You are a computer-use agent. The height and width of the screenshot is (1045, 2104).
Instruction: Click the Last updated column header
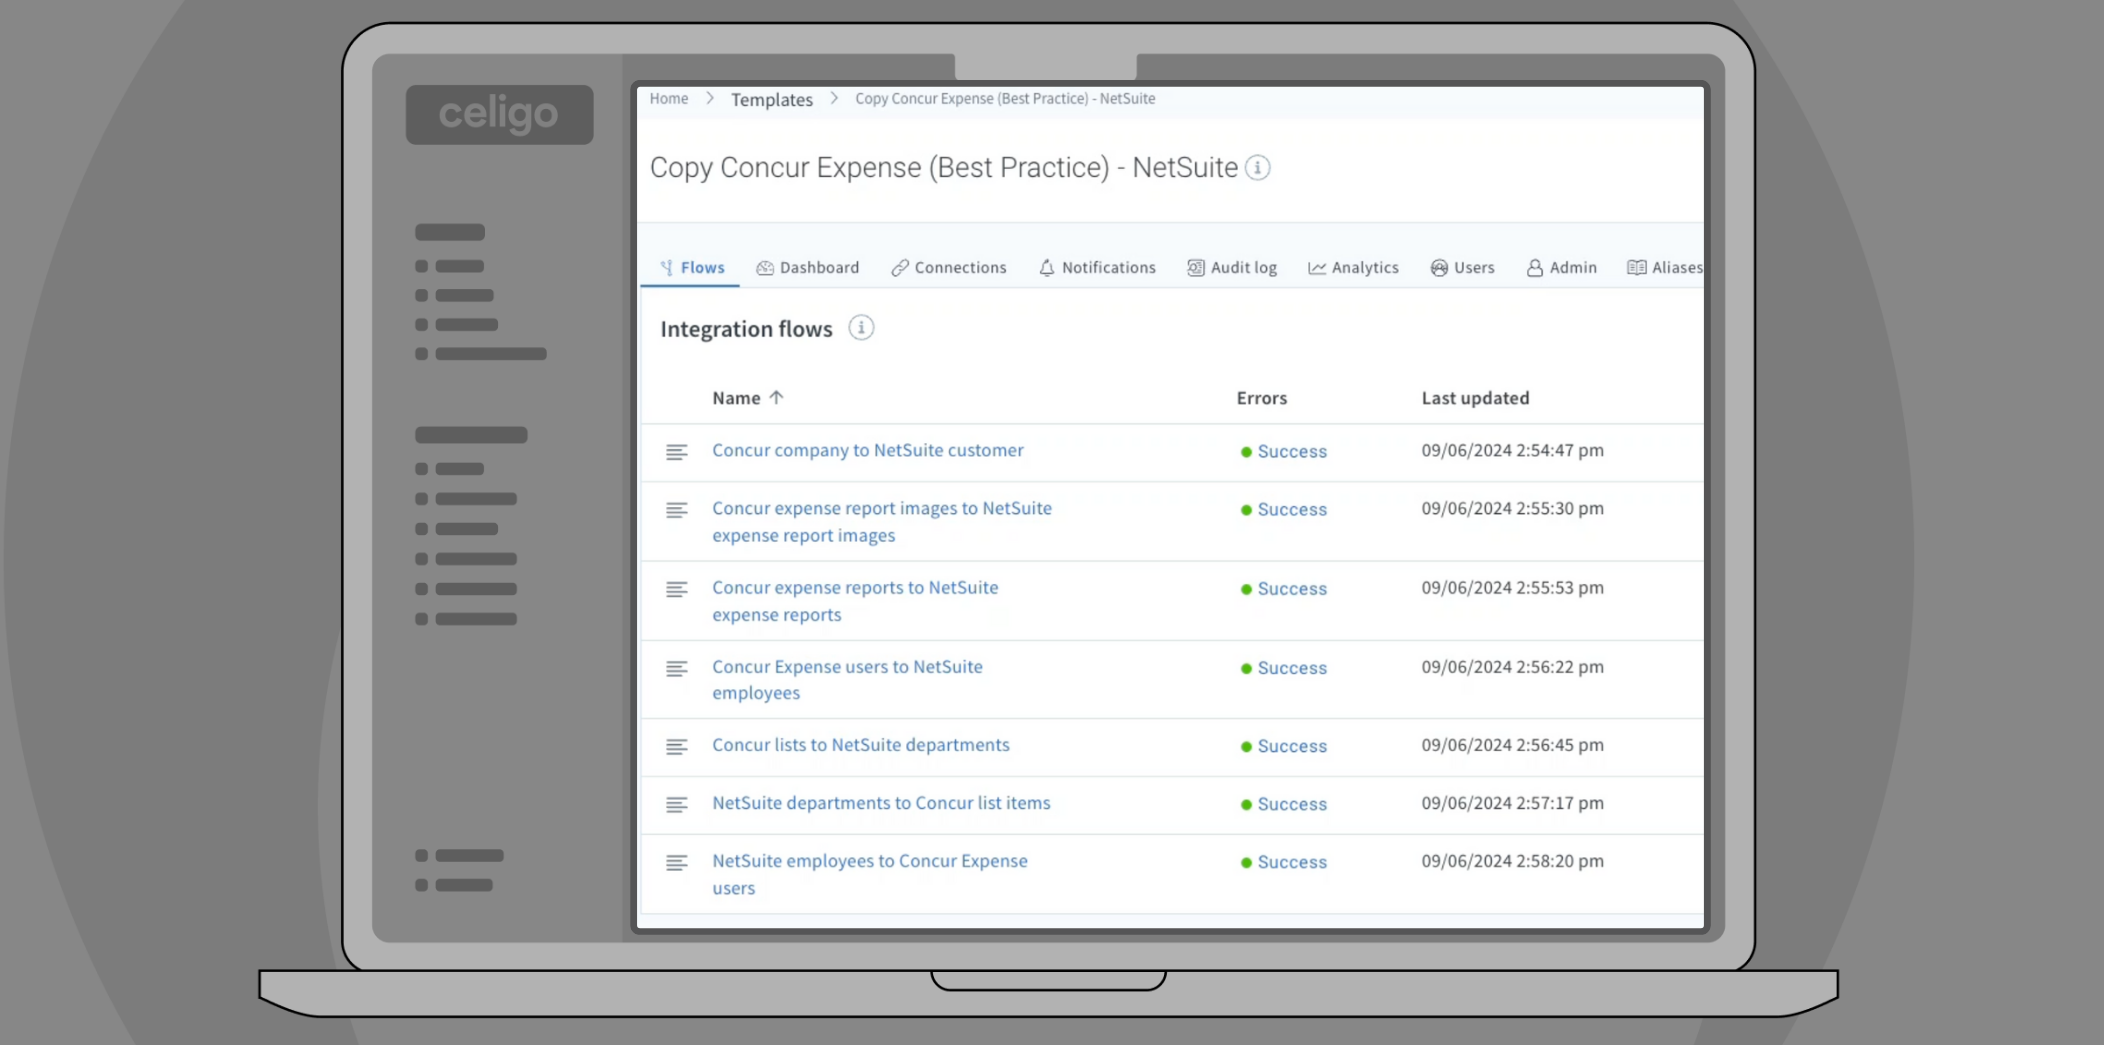coord(1475,398)
